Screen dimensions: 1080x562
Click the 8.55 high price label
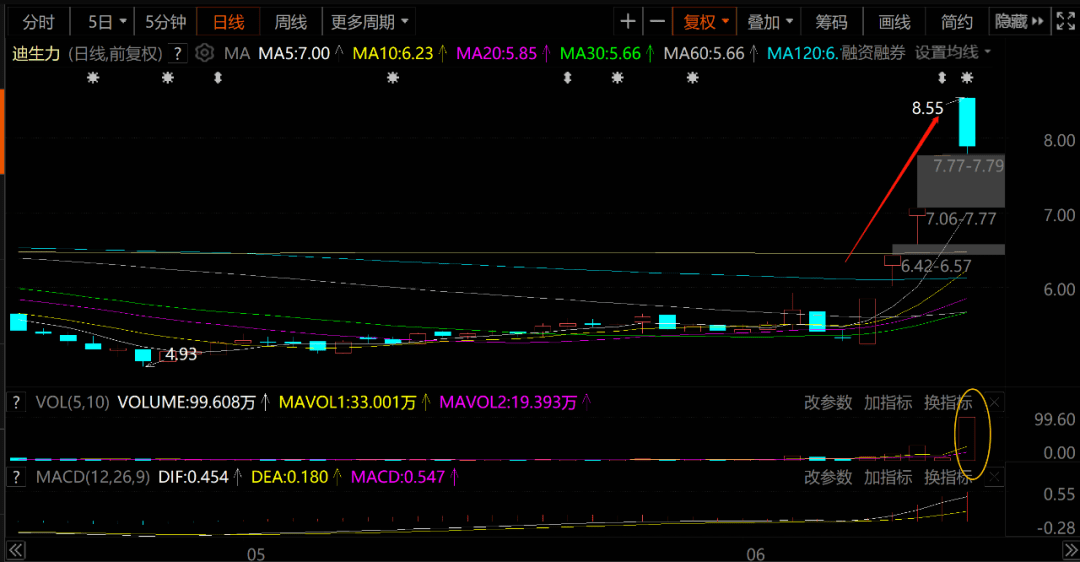tap(927, 108)
